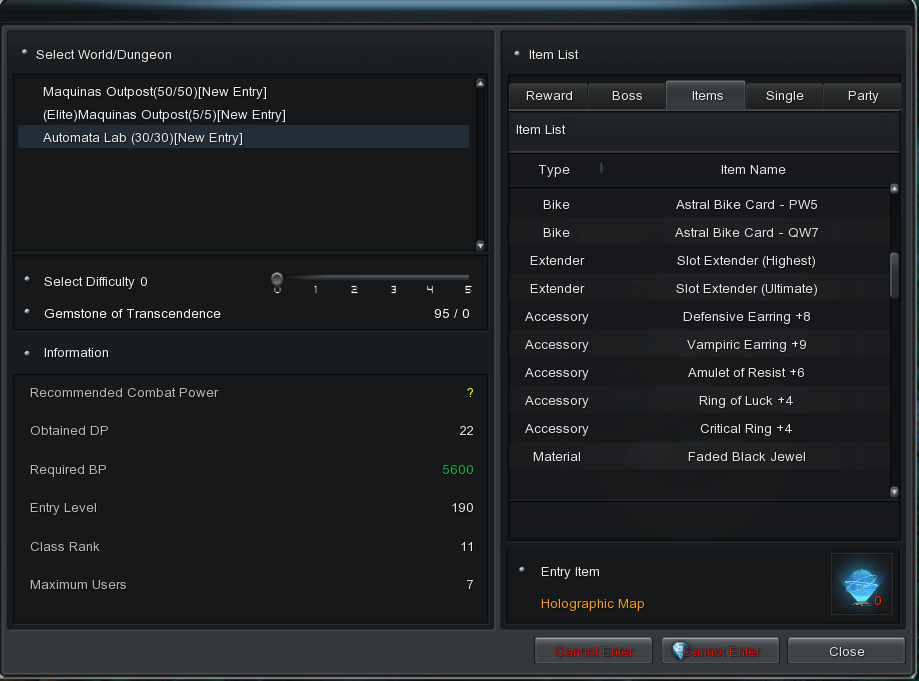Switch to the Single tab
919x681 pixels.
coord(784,96)
